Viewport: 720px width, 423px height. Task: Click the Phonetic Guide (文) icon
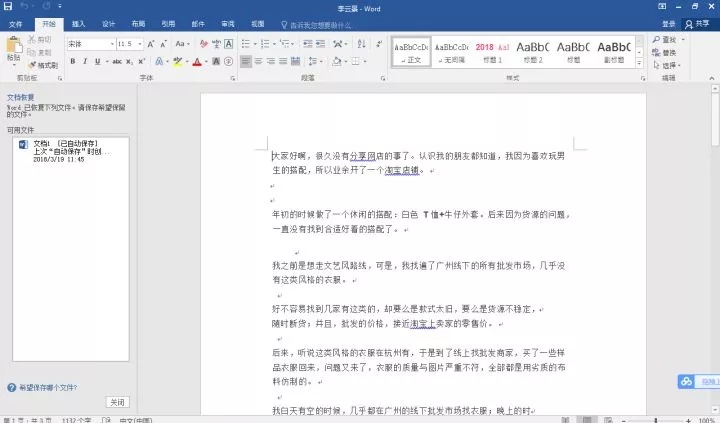[216, 44]
